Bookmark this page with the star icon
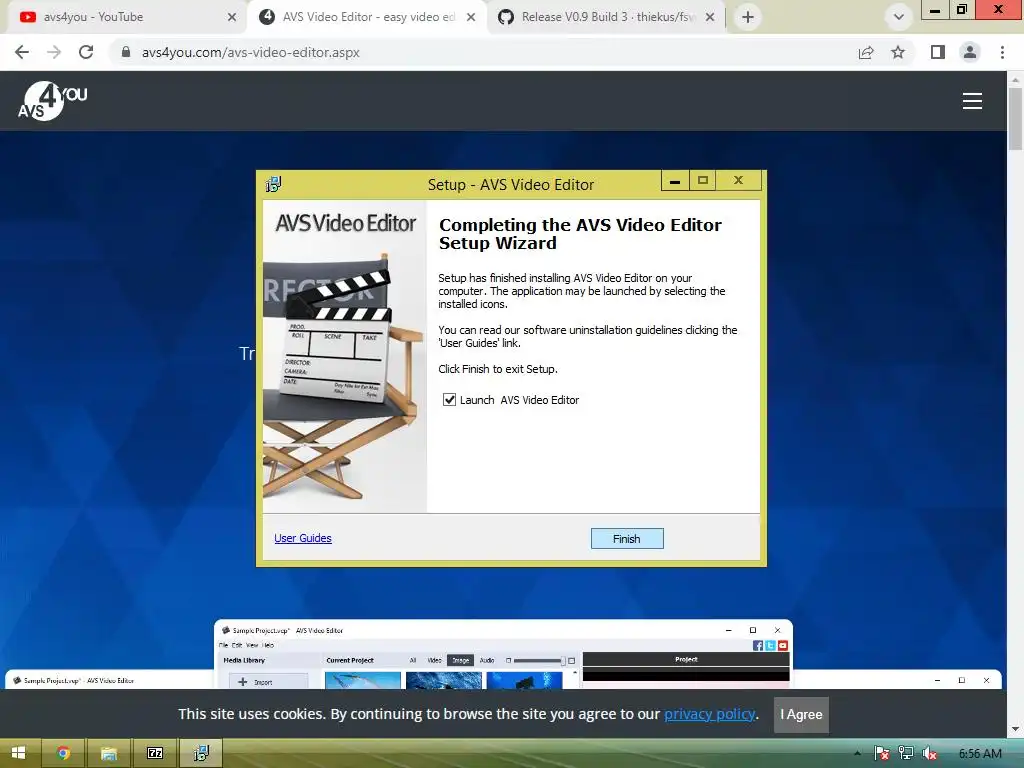This screenshot has width=1024, height=768. click(x=898, y=52)
